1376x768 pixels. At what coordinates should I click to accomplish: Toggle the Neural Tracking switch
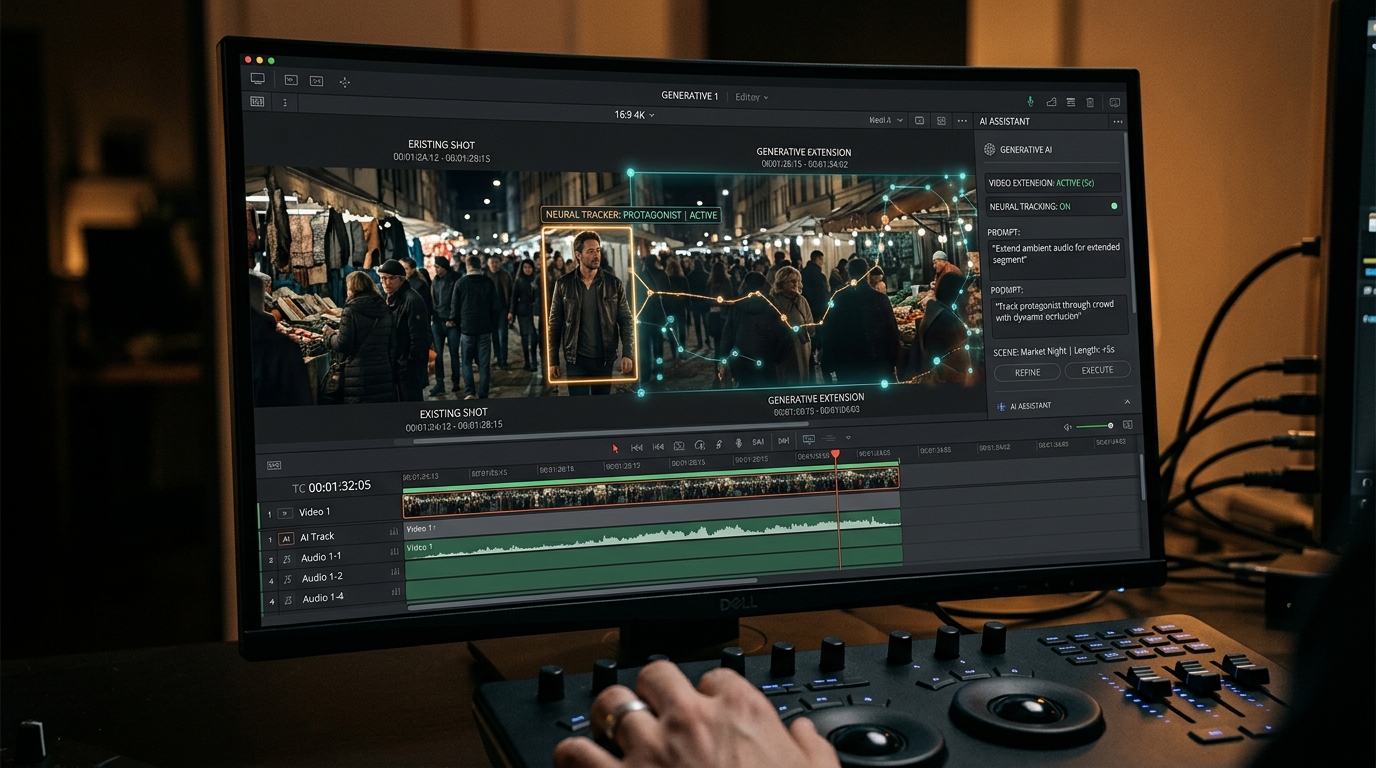pos(1114,206)
